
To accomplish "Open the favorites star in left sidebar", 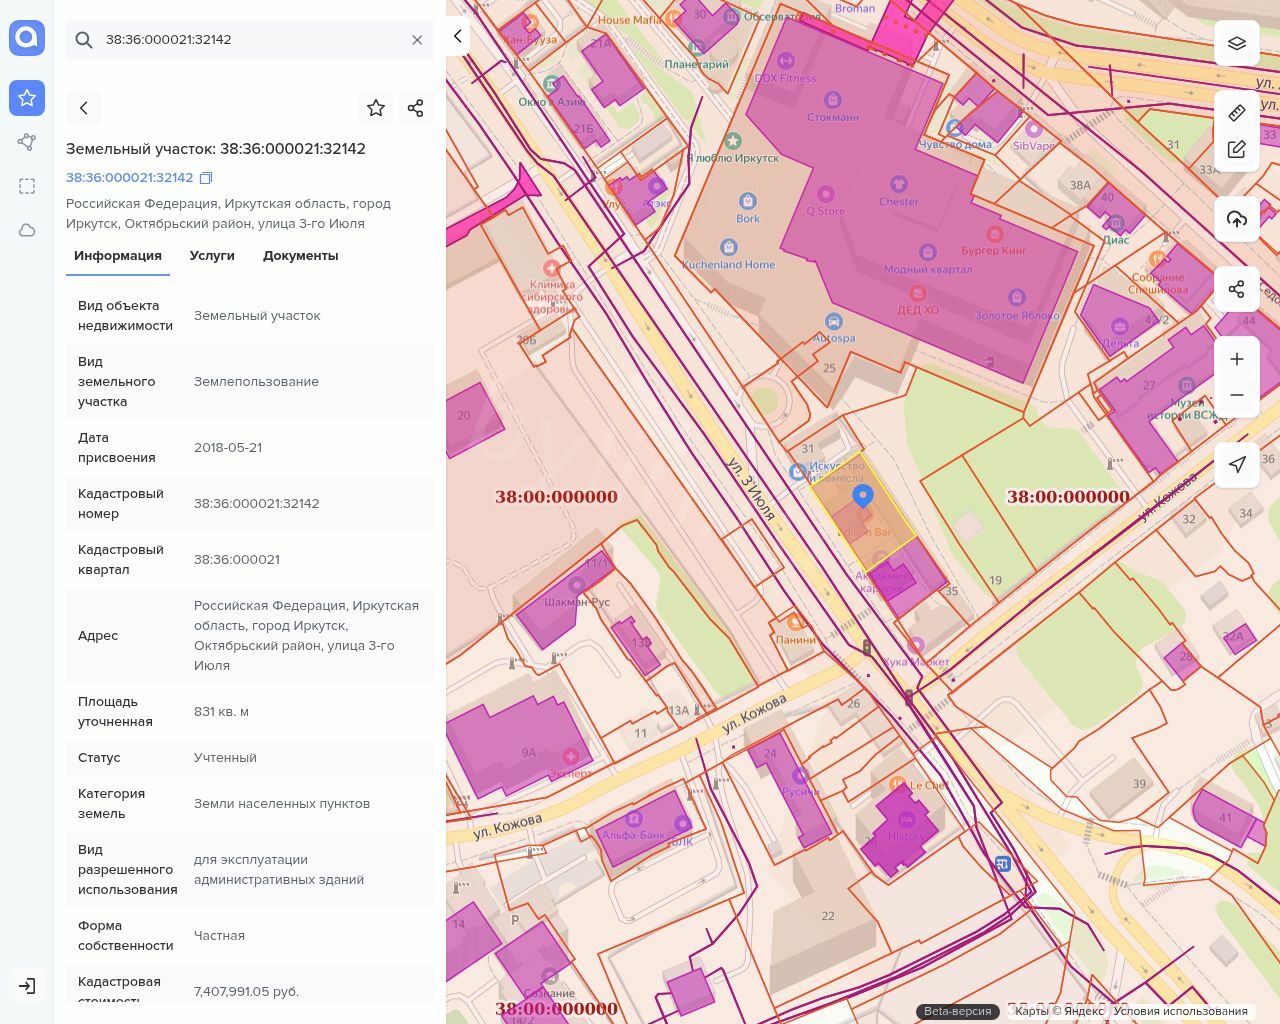I will [x=27, y=98].
